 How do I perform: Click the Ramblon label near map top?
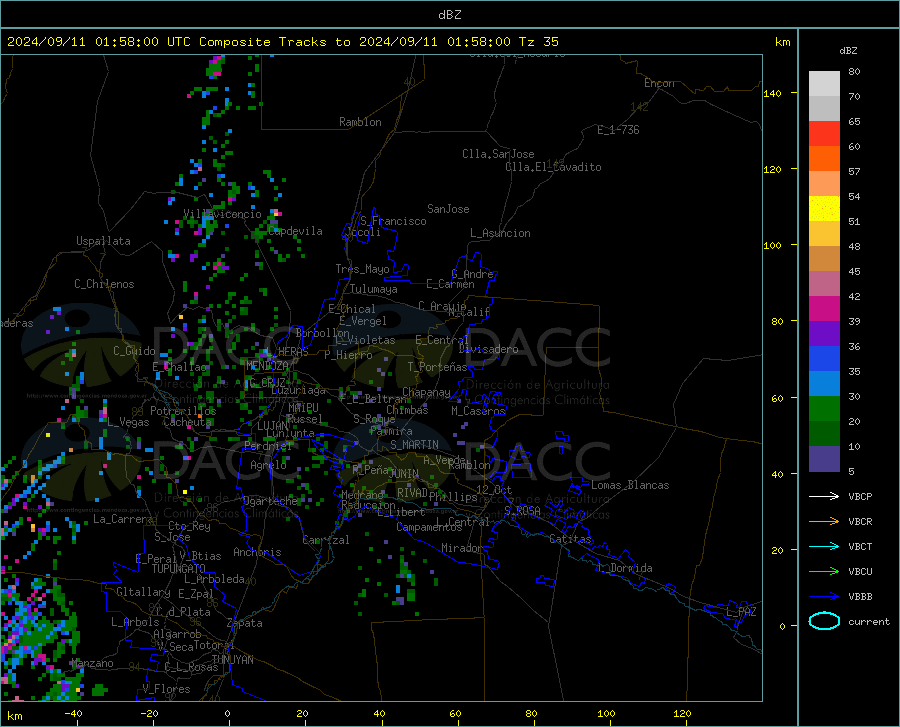(x=360, y=122)
